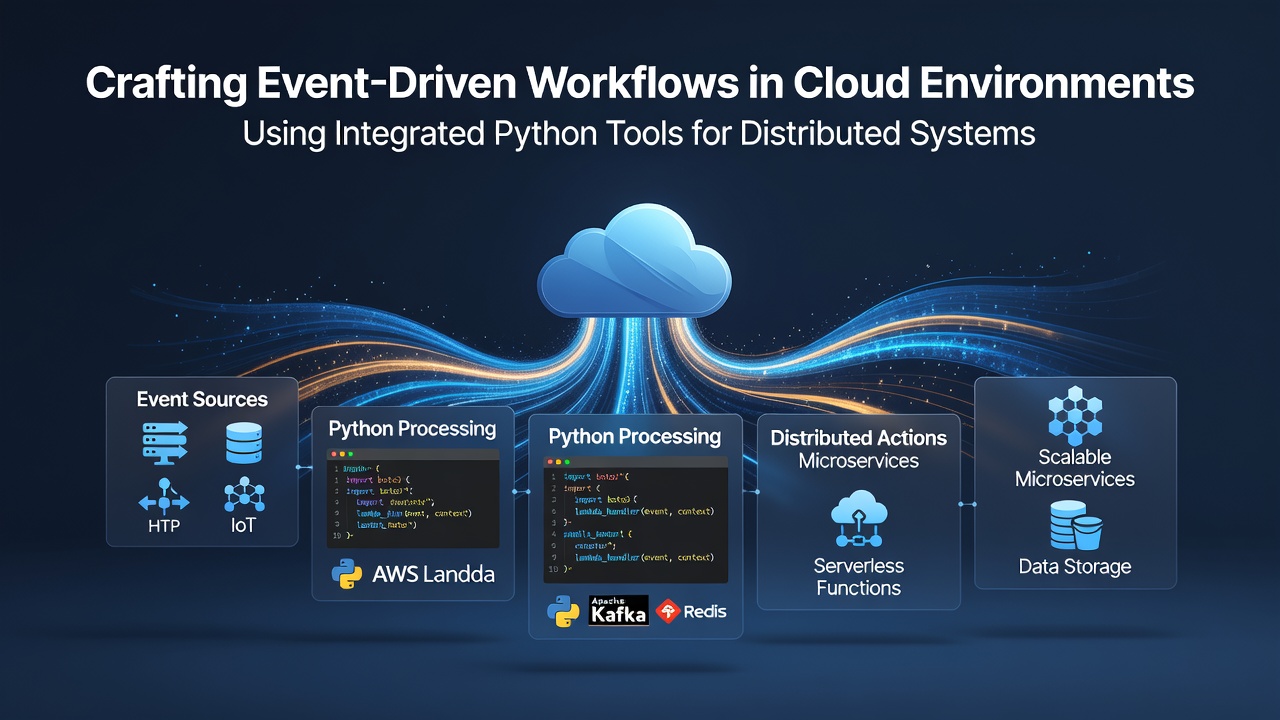This screenshot has height=720, width=1280.
Task: Click the title "Crafting Event-Driven Workflows in Cloud Environments"
Action: [x=640, y=84]
